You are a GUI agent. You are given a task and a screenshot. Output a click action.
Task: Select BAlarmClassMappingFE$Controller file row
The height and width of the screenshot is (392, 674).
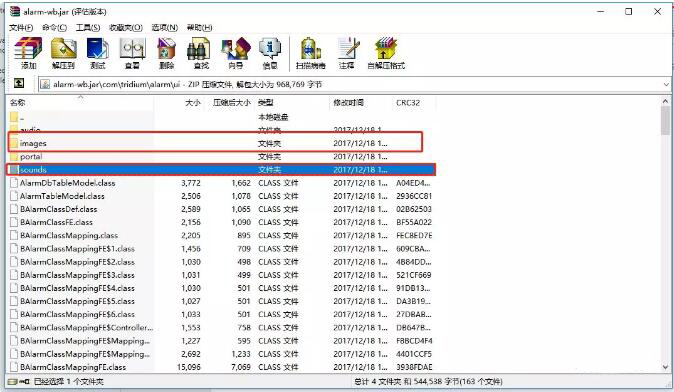click(221, 328)
